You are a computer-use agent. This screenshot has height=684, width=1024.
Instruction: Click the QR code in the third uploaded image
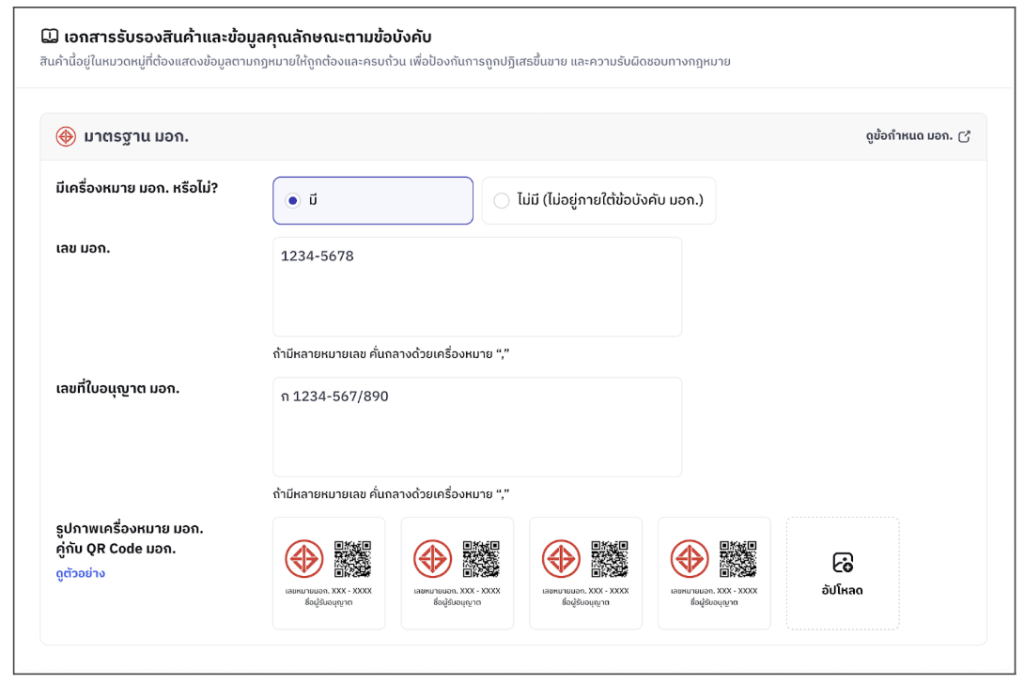609,559
